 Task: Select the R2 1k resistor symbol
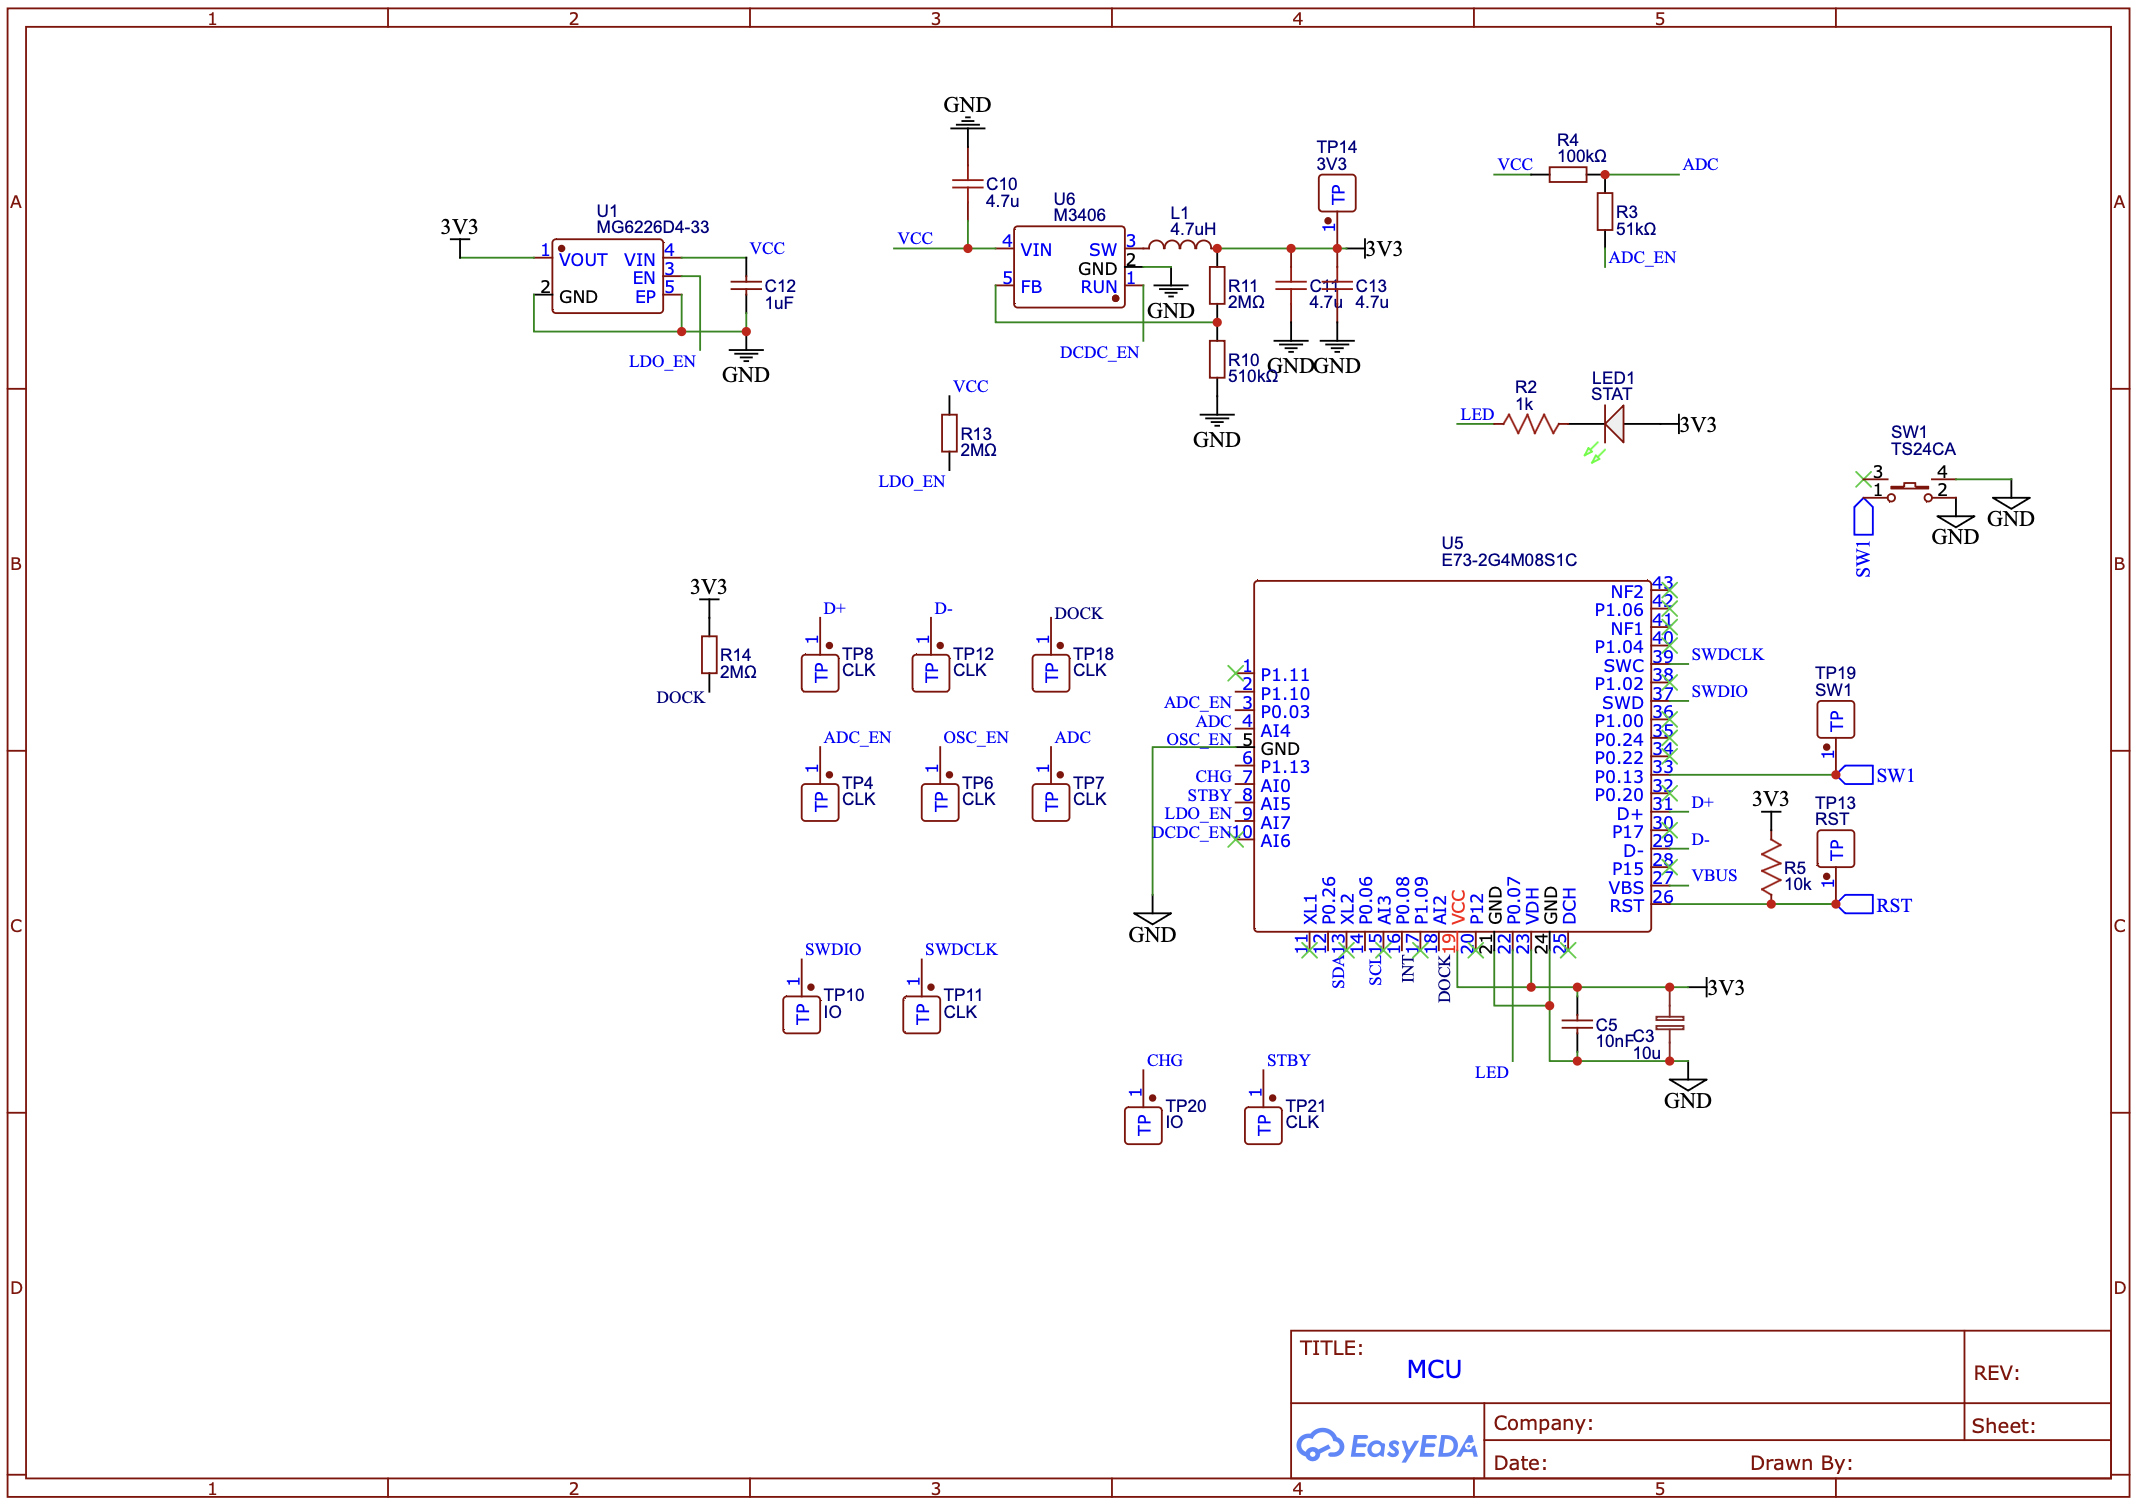(1530, 424)
